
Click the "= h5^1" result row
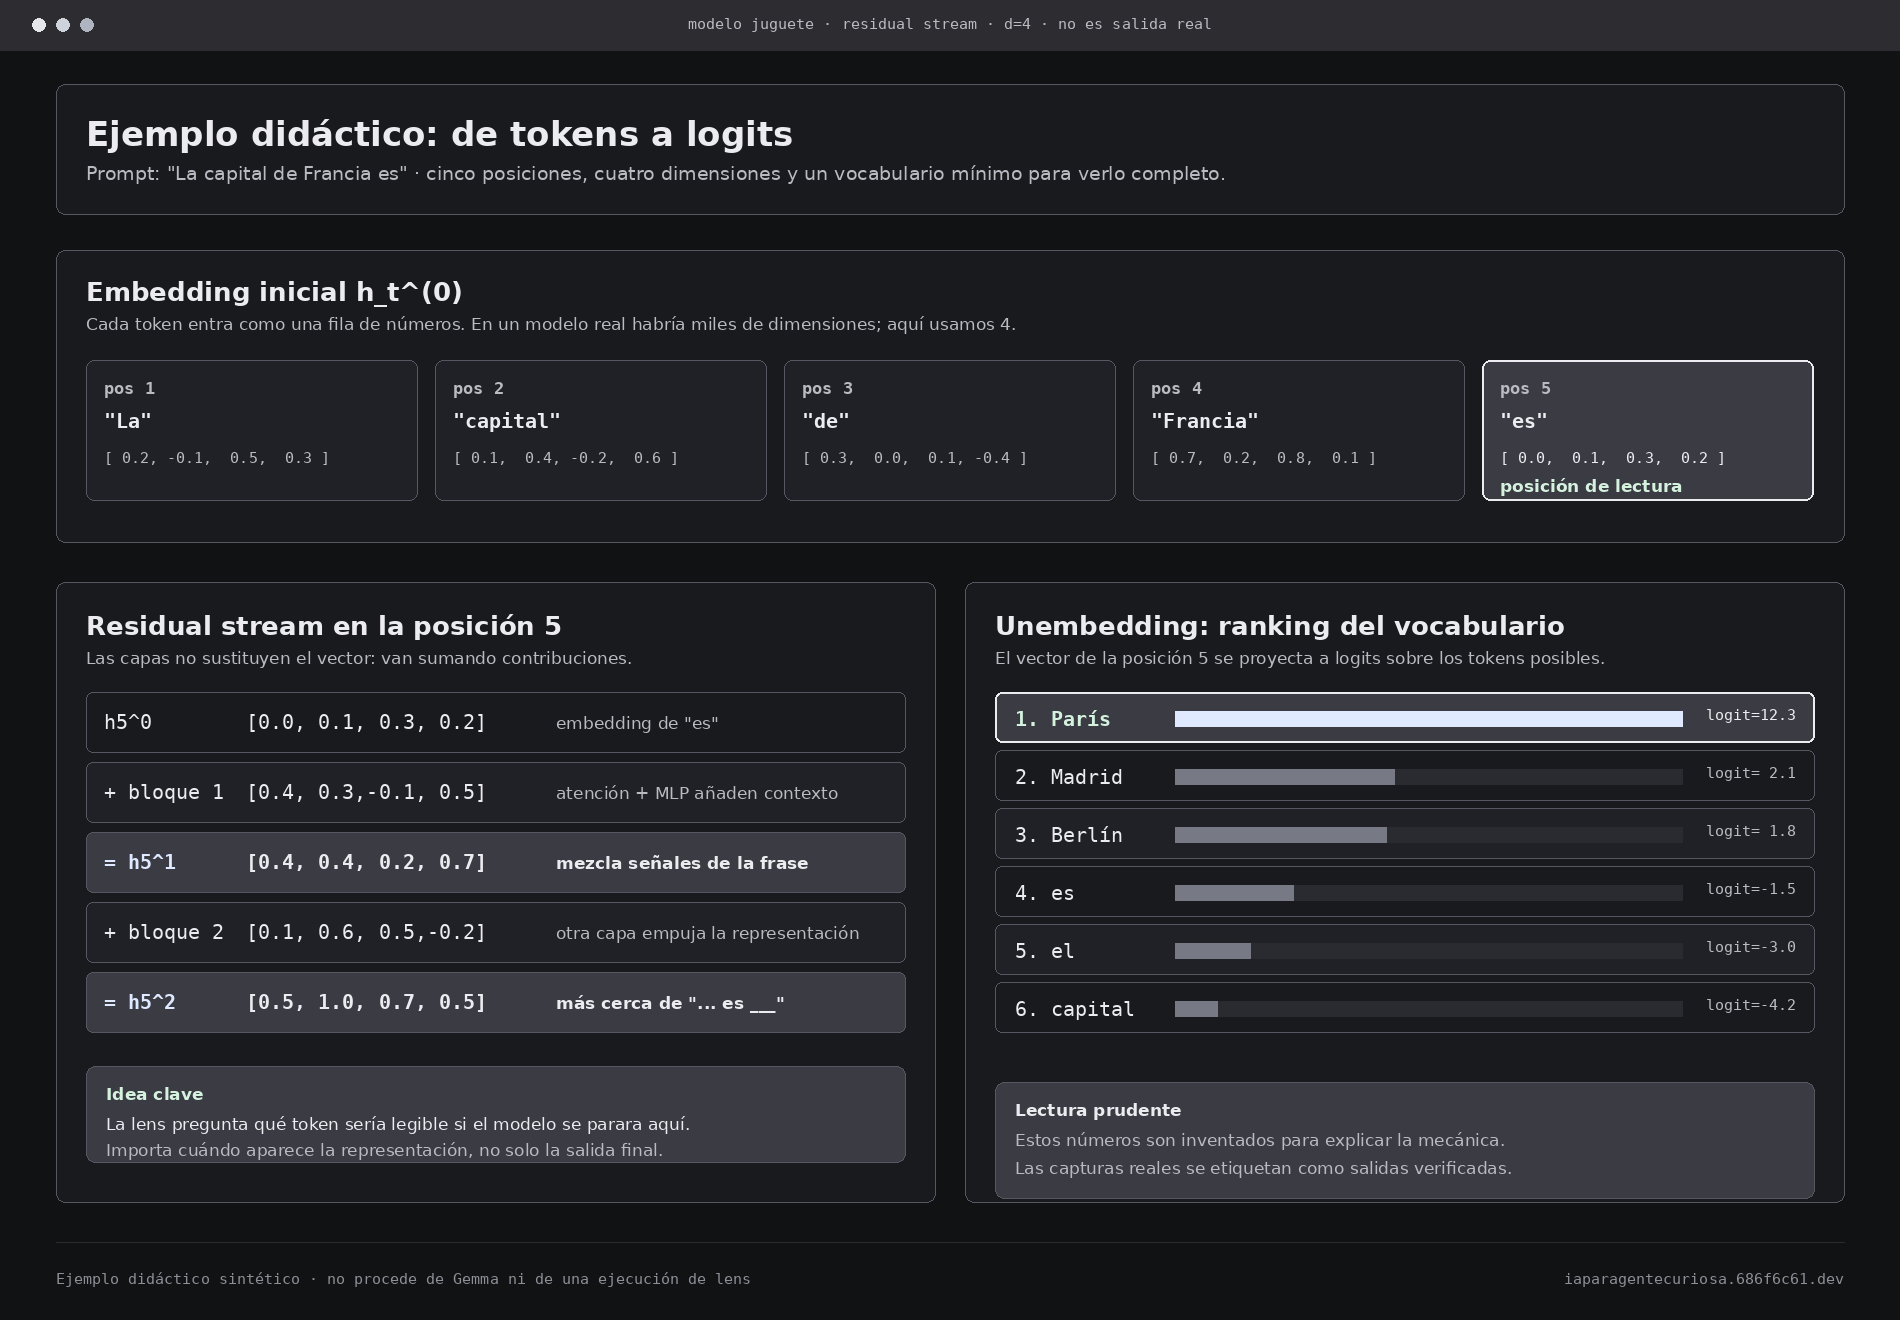click(x=496, y=862)
